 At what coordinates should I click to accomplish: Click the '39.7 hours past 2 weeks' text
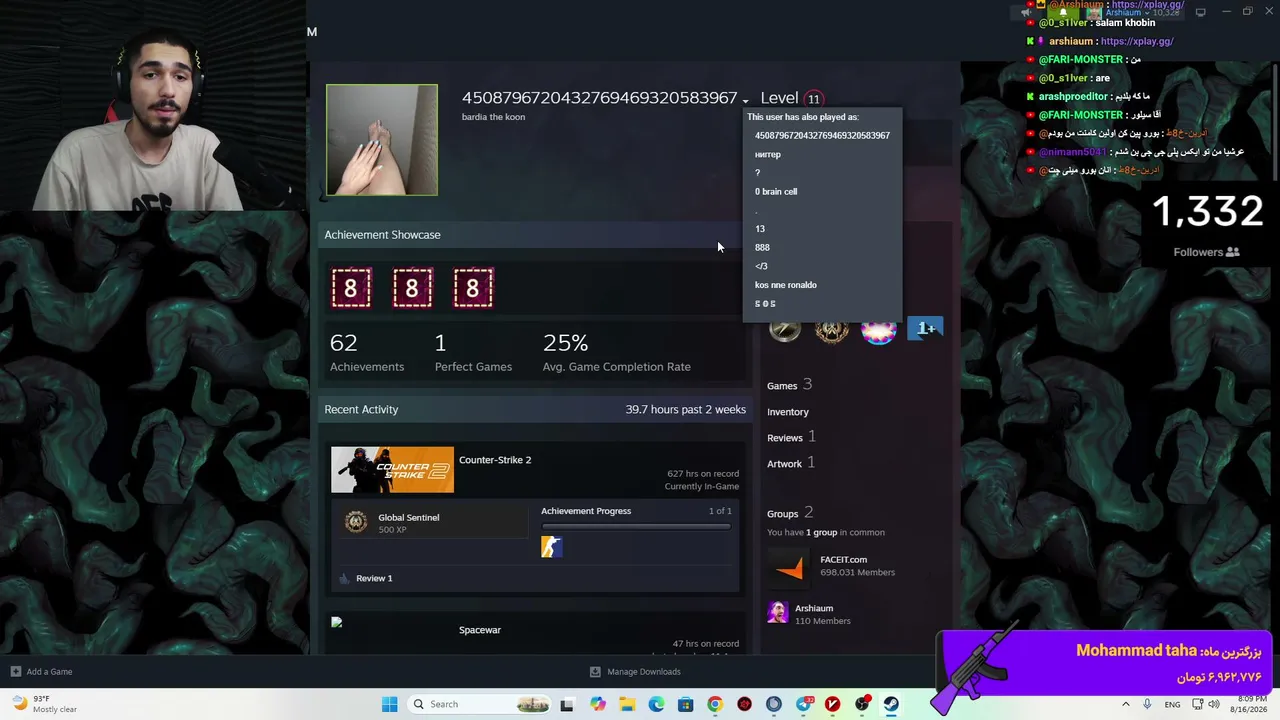686,409
